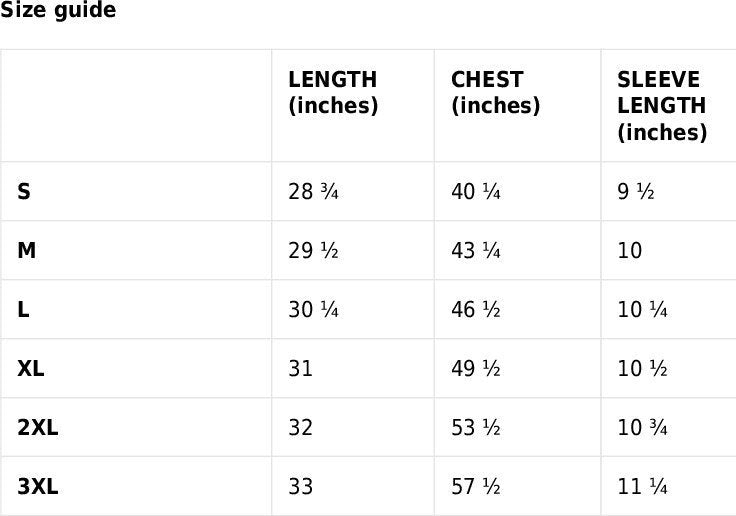Screen dimensions: 736x516
Task: Click the 40 ¼ chest value
Action: pos(476,192)
